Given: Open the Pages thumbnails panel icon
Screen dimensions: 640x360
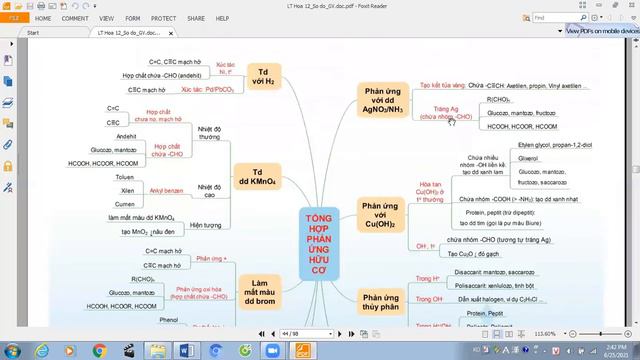Looking at the screenshot, I should pos(8,82).
